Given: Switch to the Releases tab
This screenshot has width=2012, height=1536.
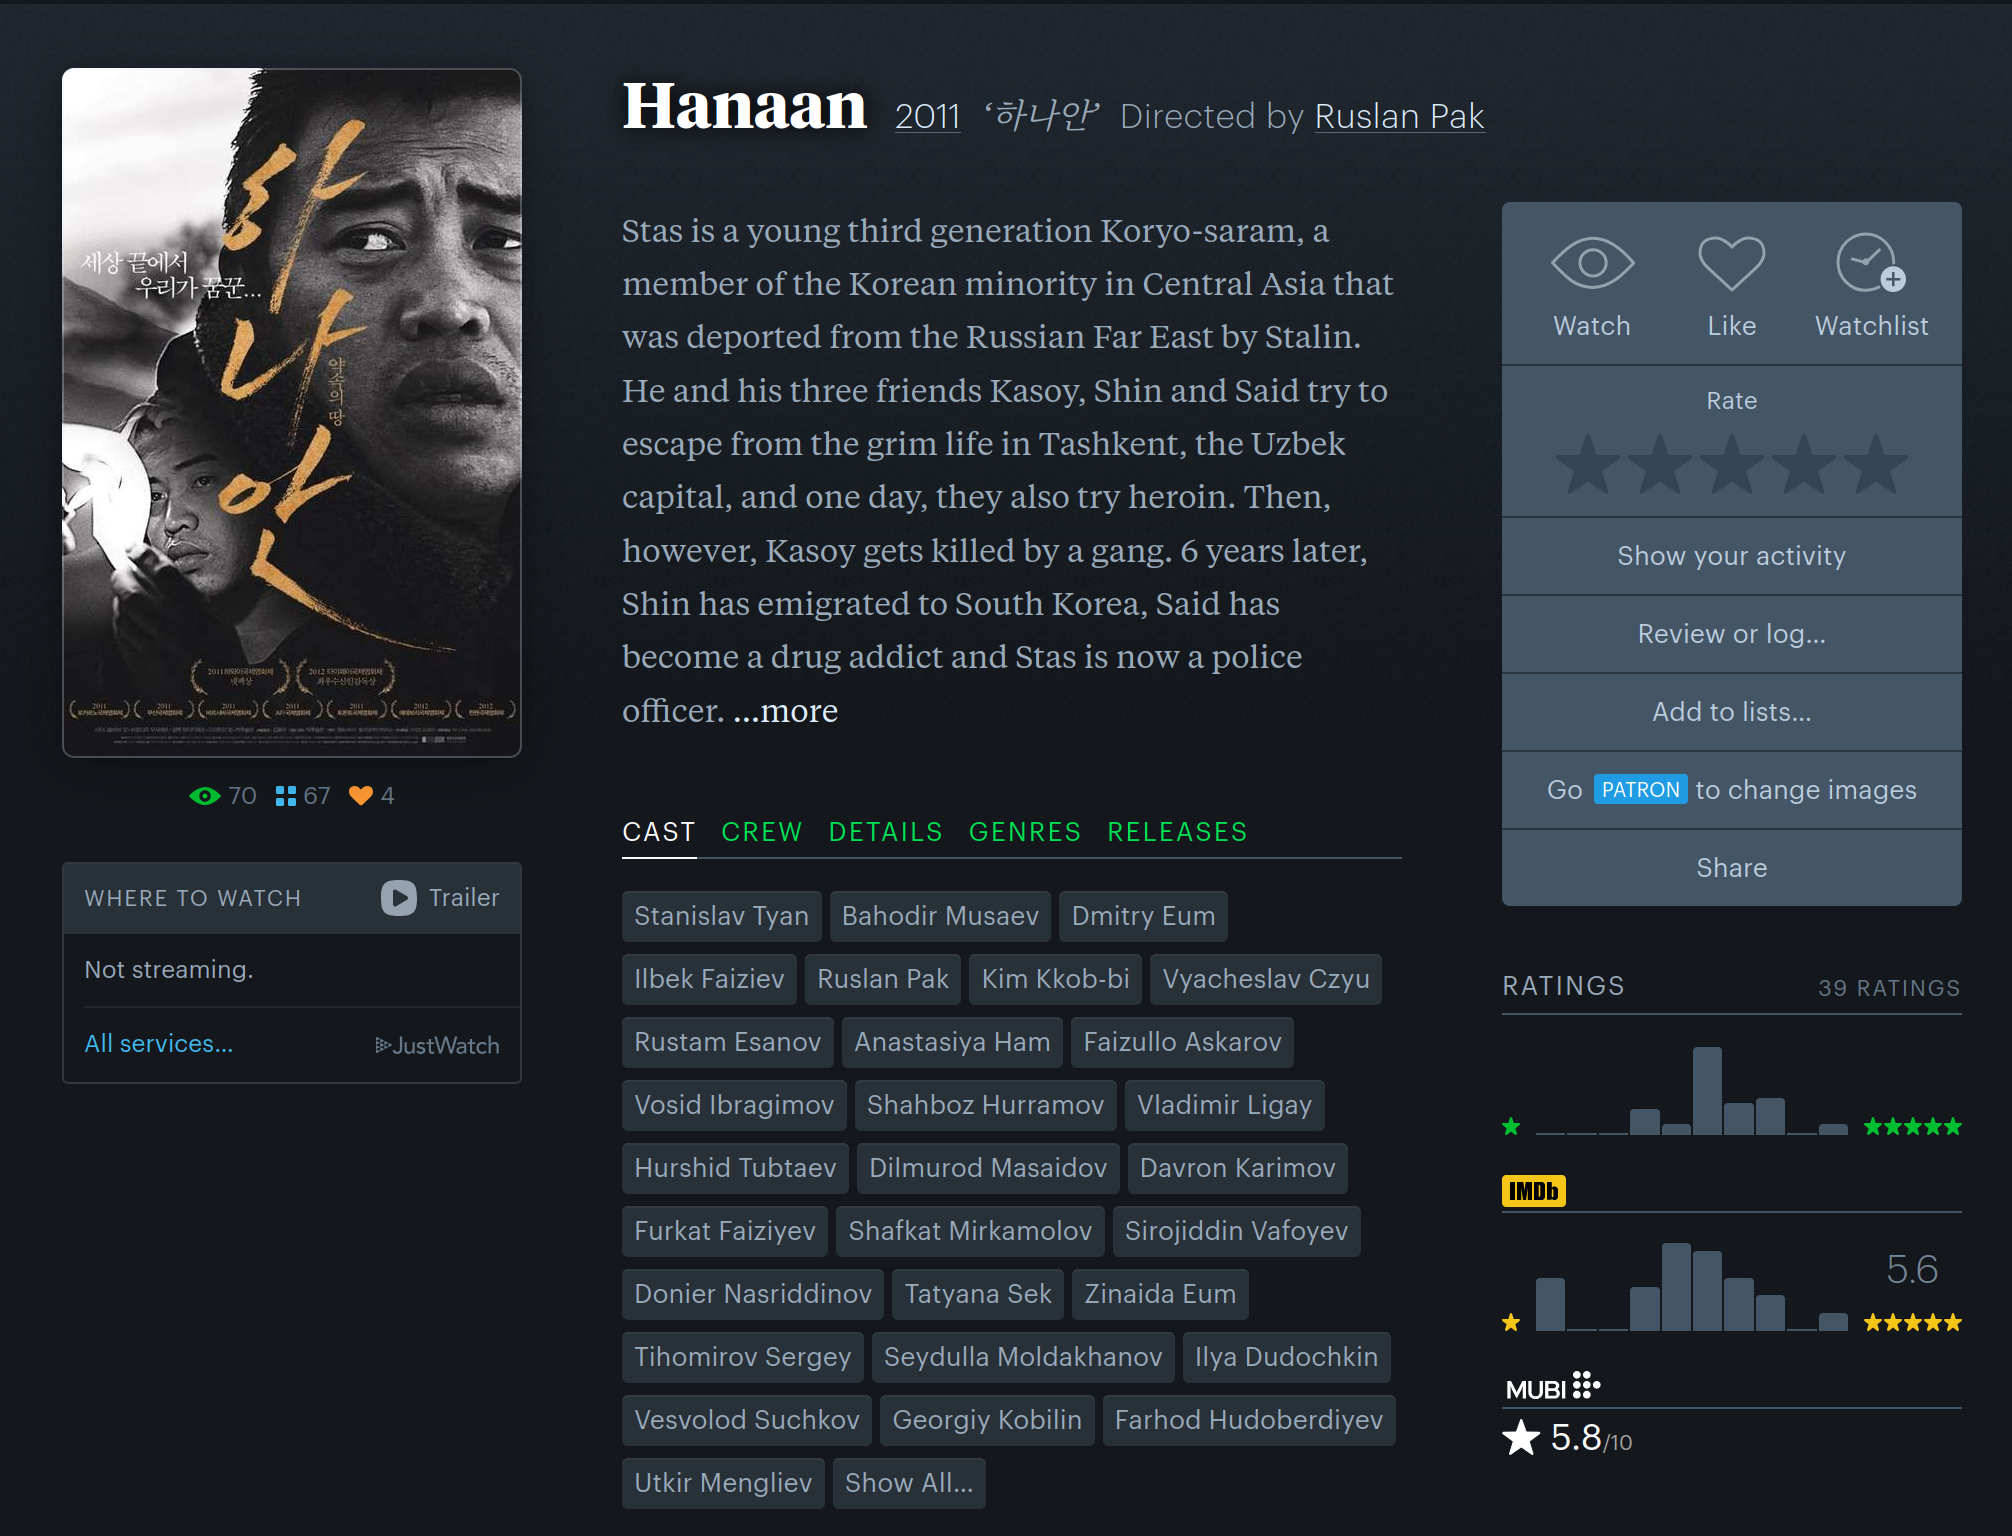Looking at the screenshot, I should [x=1178, y=832].
